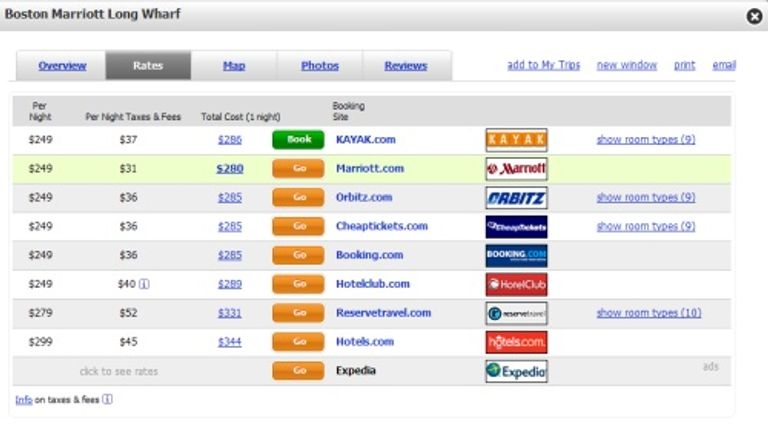Click Expedia booking site name

(356, 370)
